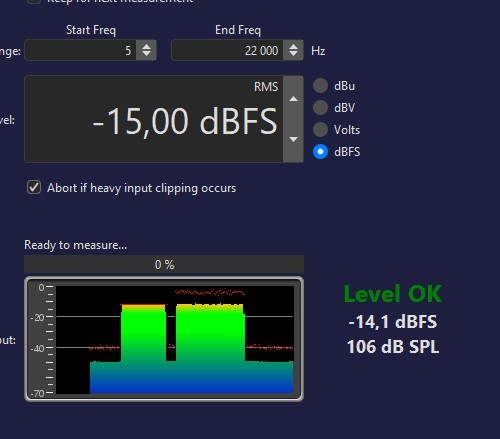Increase the End Freq value with up arrow
This screenshot has height=439, width=500.
tap(293, 46)
